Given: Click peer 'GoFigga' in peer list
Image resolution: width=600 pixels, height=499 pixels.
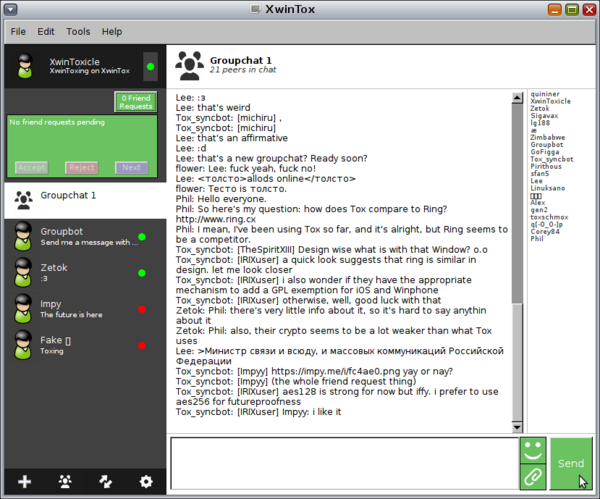Looking at the screenshot, I should (x=545, y=152).
